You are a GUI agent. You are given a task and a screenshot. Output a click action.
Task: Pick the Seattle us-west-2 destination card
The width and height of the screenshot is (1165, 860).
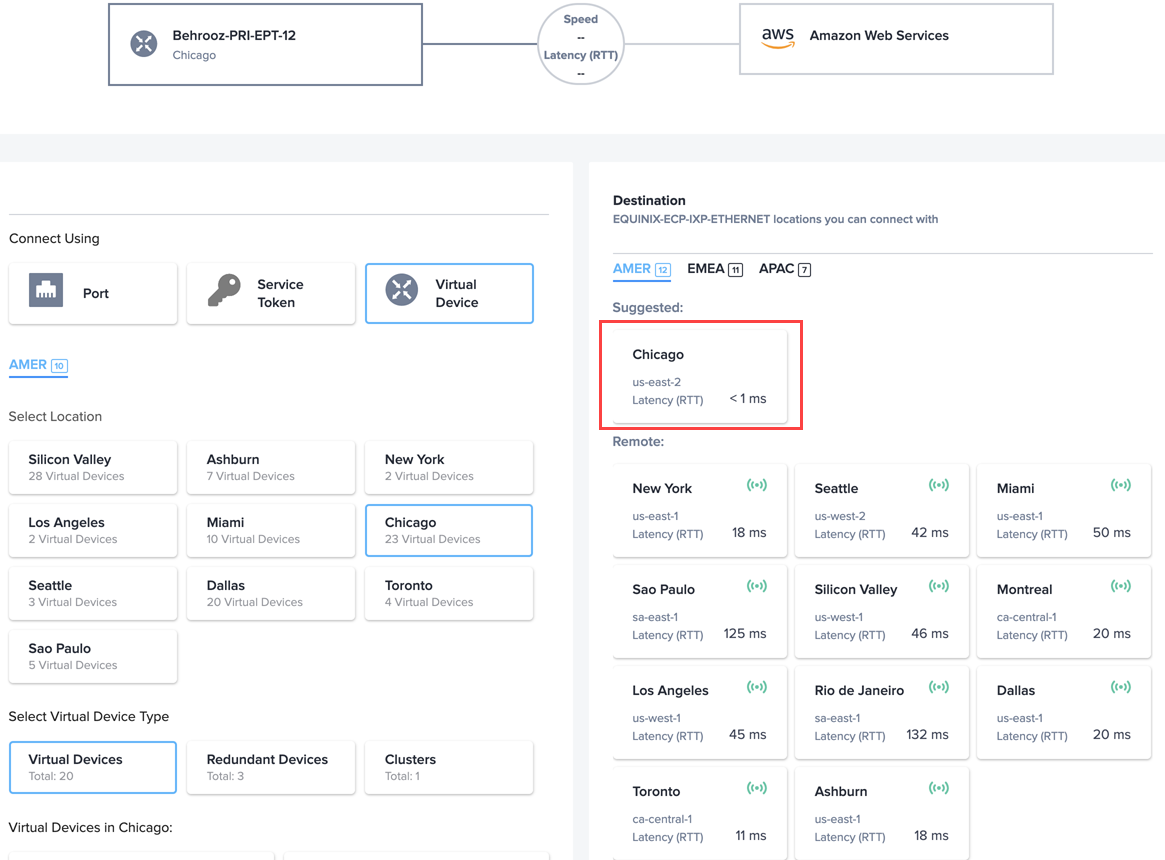tap(882, 511)
